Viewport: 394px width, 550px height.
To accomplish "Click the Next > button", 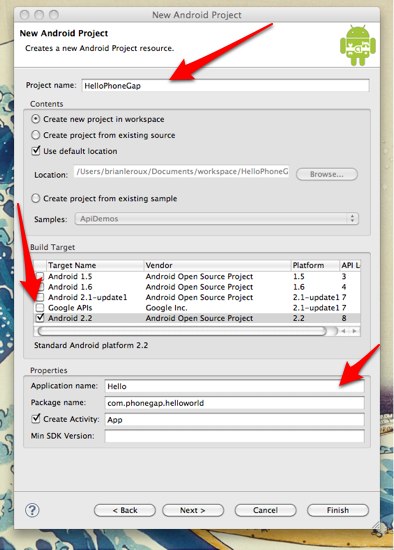I will point(193,510).
